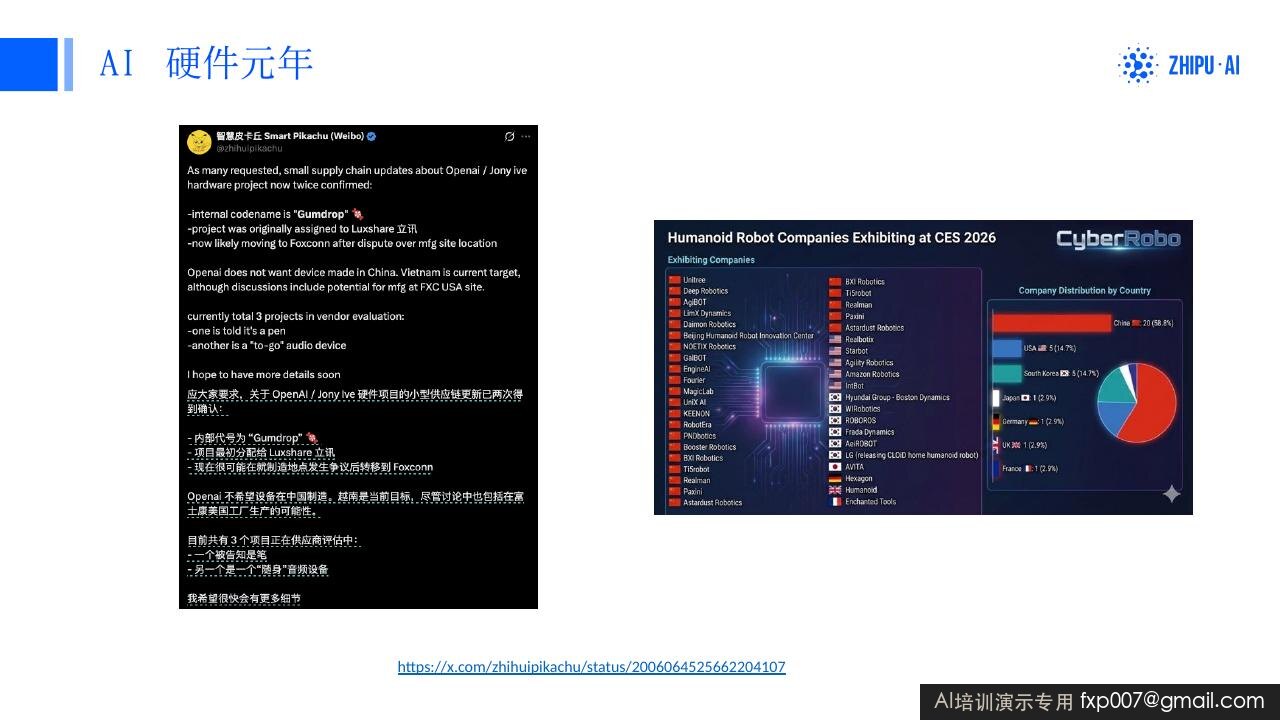Click the fxp007@gmail.com footer text
Image resolution: width=1280 pixels, height=720 pixels.
pos(1172,701)
